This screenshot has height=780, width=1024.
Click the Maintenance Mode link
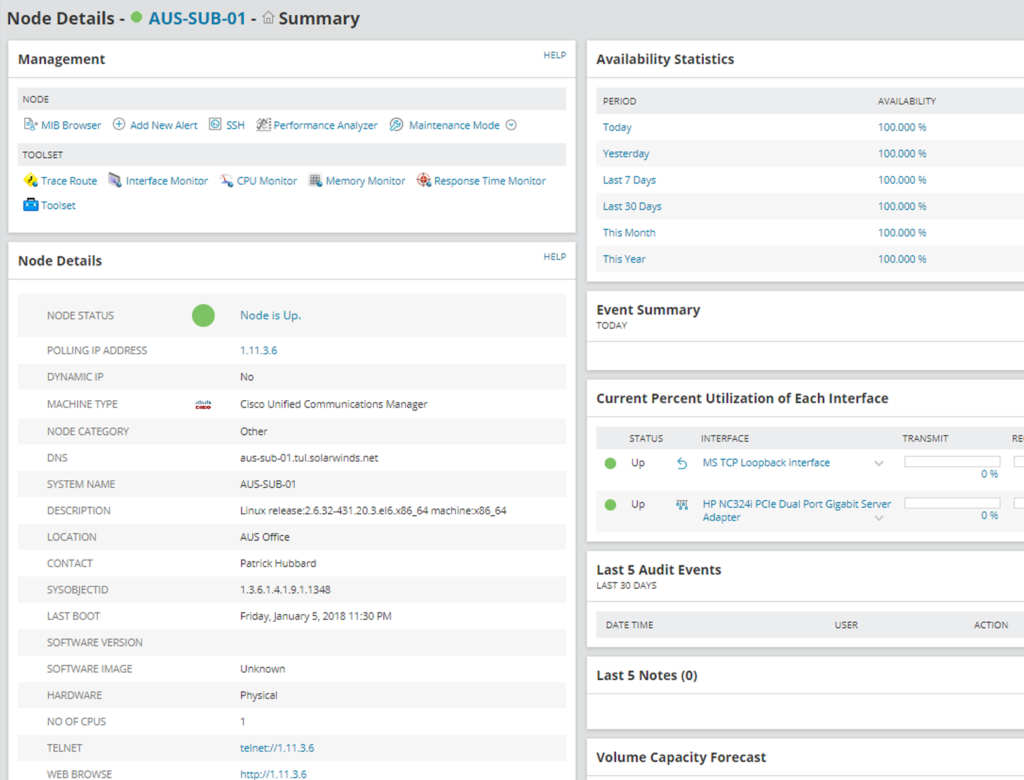click(454, 125)
